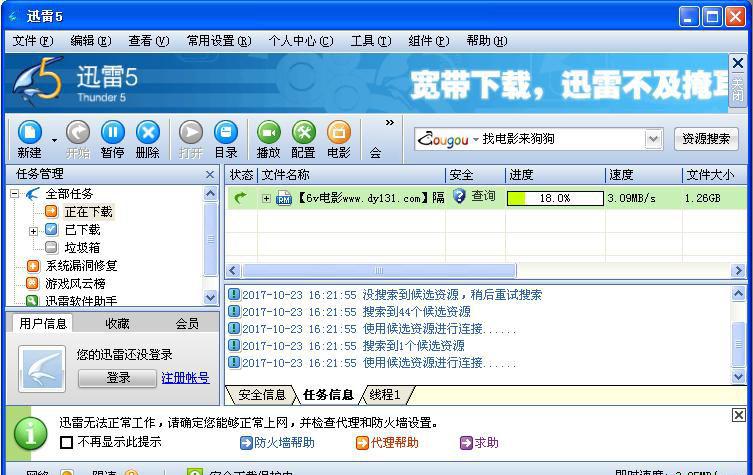Open the 文件(F) menu
The height and width of the screenshot is (475, 753).
pyautogui.click(x=33, y=41)
